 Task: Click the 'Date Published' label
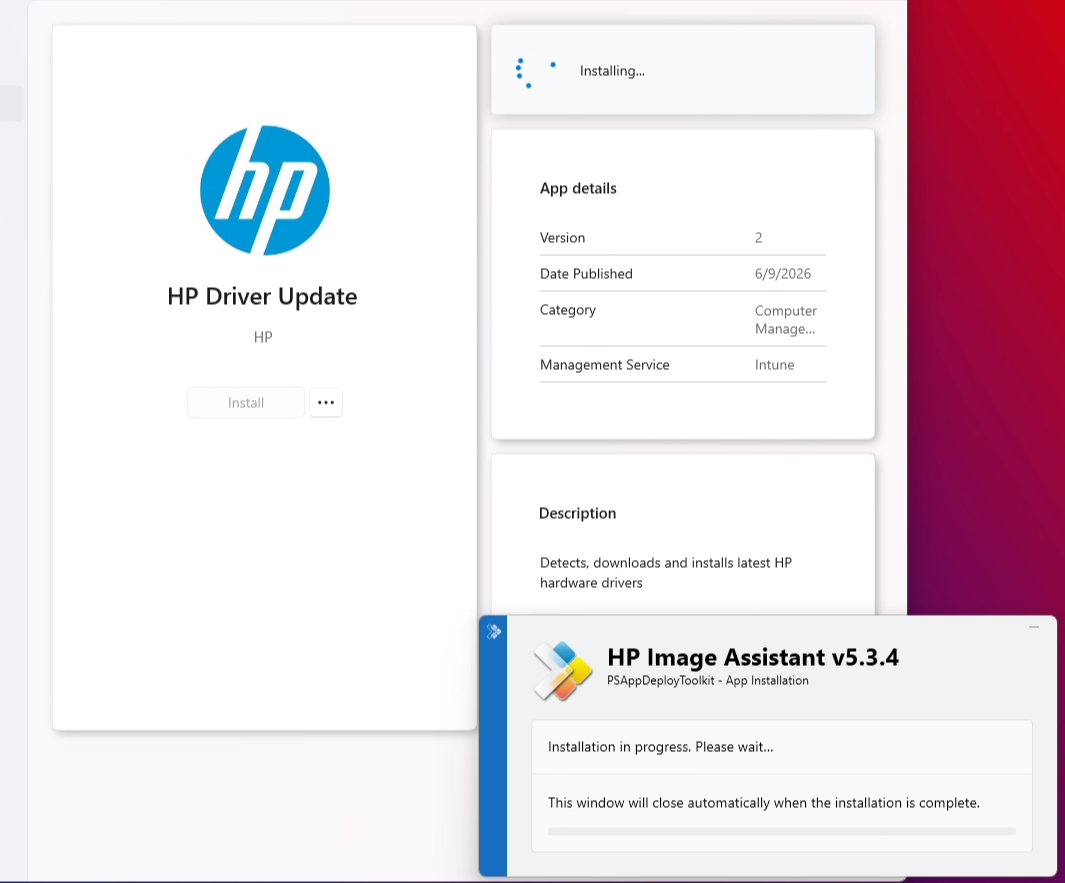[586, 274]
